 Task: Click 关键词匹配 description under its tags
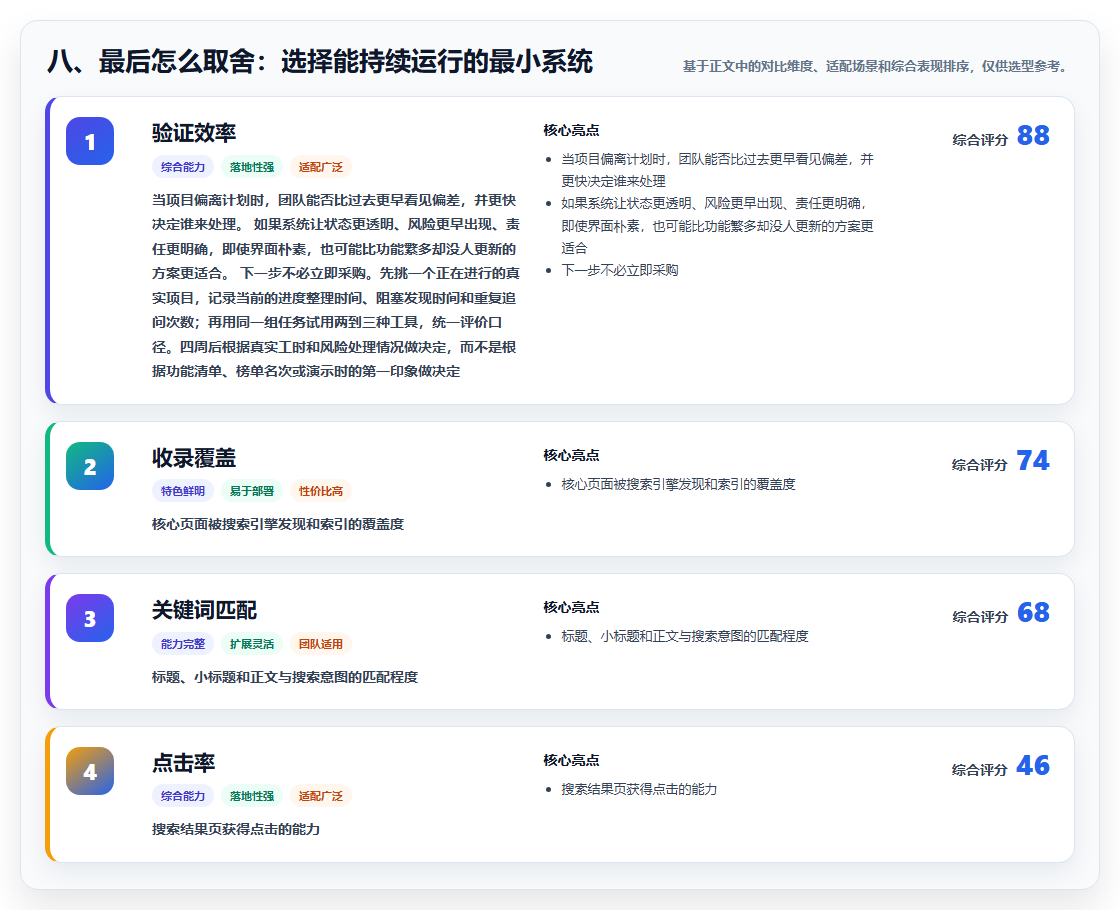285,676
